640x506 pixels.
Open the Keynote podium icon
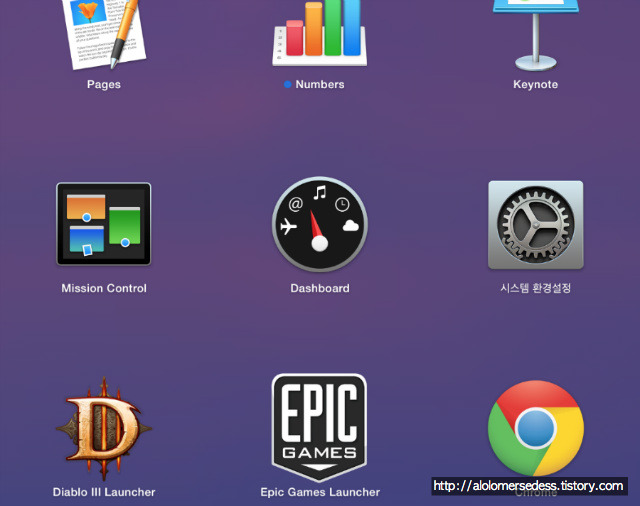pos(536,35)
